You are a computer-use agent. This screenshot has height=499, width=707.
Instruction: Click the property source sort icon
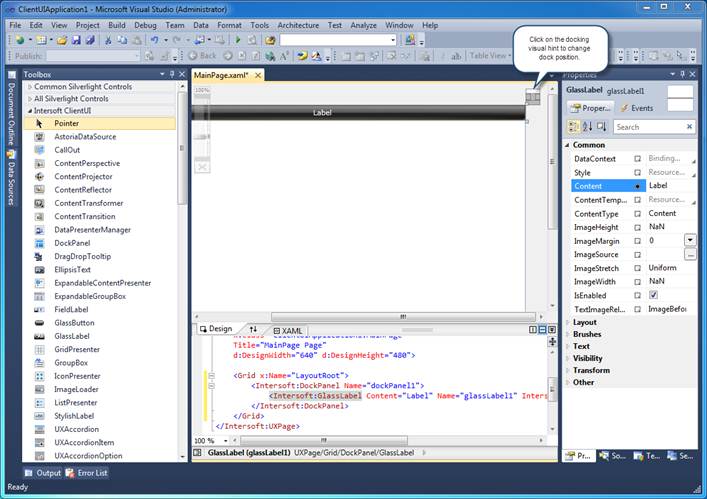[602, 127]
